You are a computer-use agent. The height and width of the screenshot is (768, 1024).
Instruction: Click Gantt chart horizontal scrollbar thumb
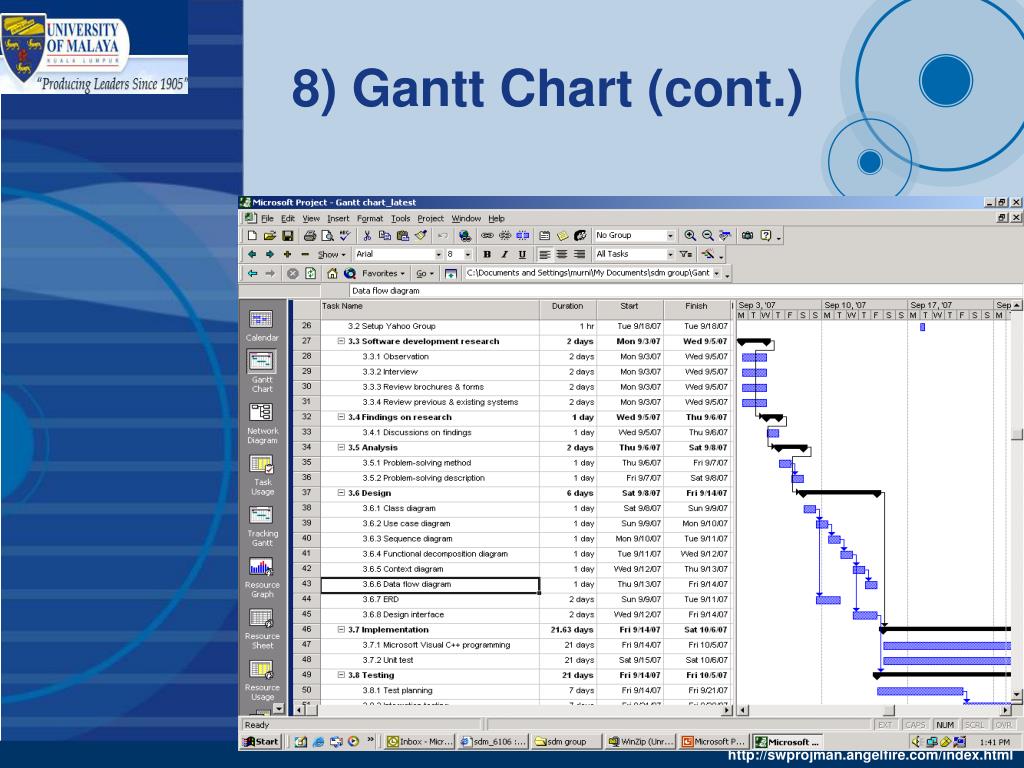coord(889,710)
